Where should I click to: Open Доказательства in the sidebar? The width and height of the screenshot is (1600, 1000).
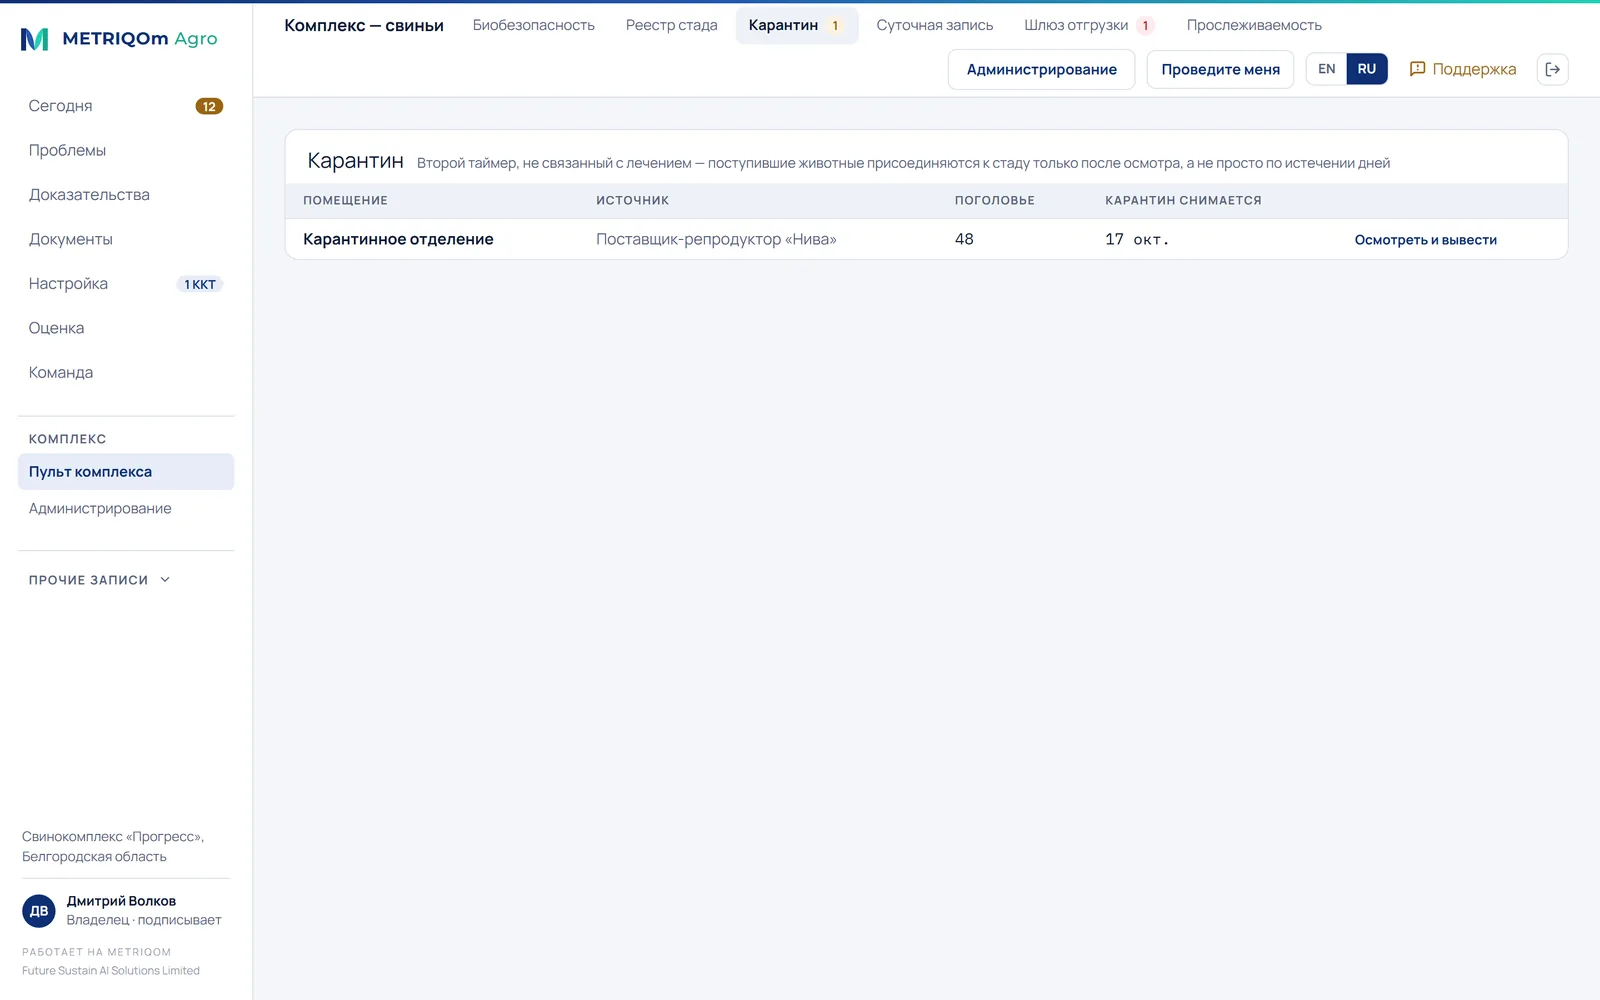[x=126, y=195]
